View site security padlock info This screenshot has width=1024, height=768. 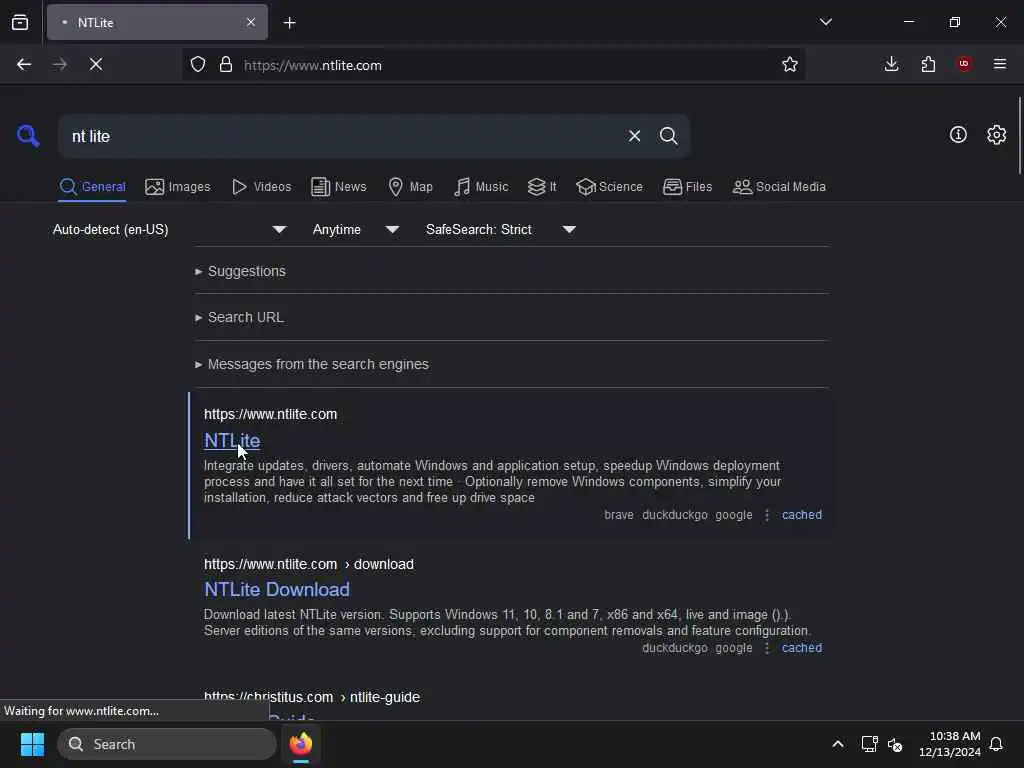pos(226,64)
